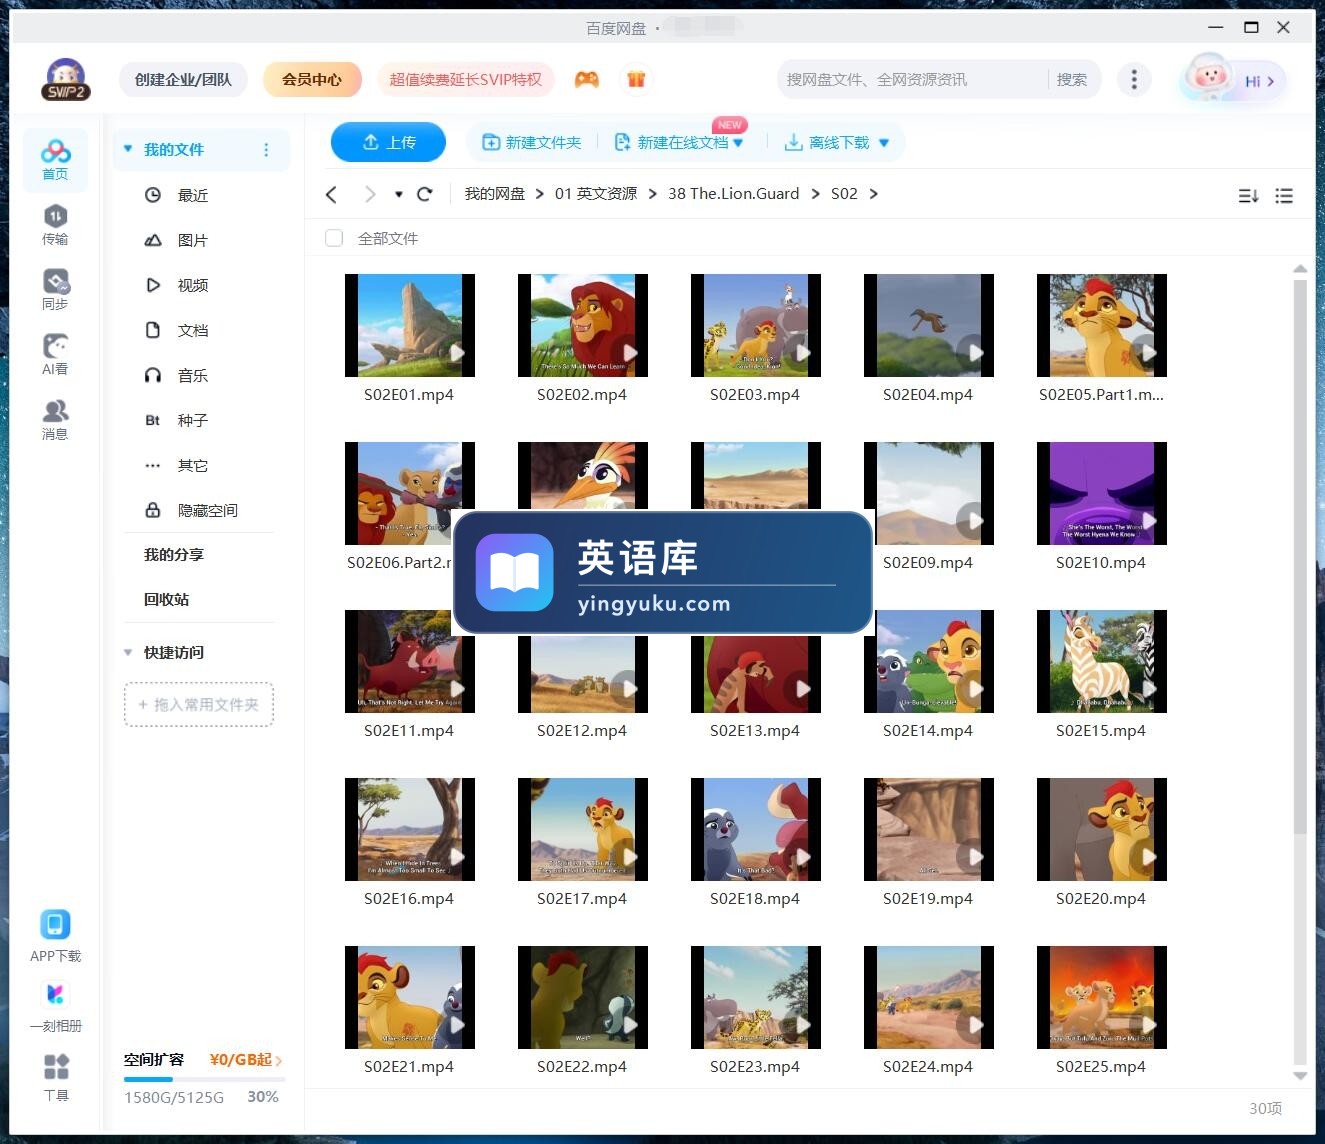The height and width of the screenshot is (1144, 1325).
Task: Select the S02E01.mp4 thumbnail
Action: (409, 325)
